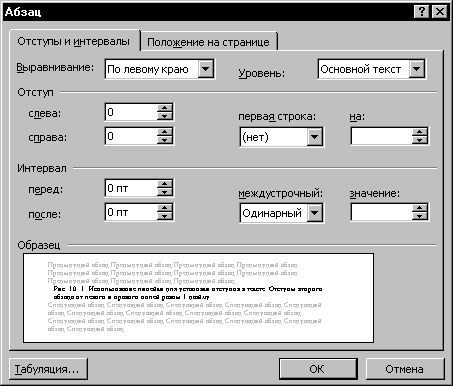Decrease the слева indent with down arrow
This screenshot has width=453, height=386.
[x=165, y=116]
